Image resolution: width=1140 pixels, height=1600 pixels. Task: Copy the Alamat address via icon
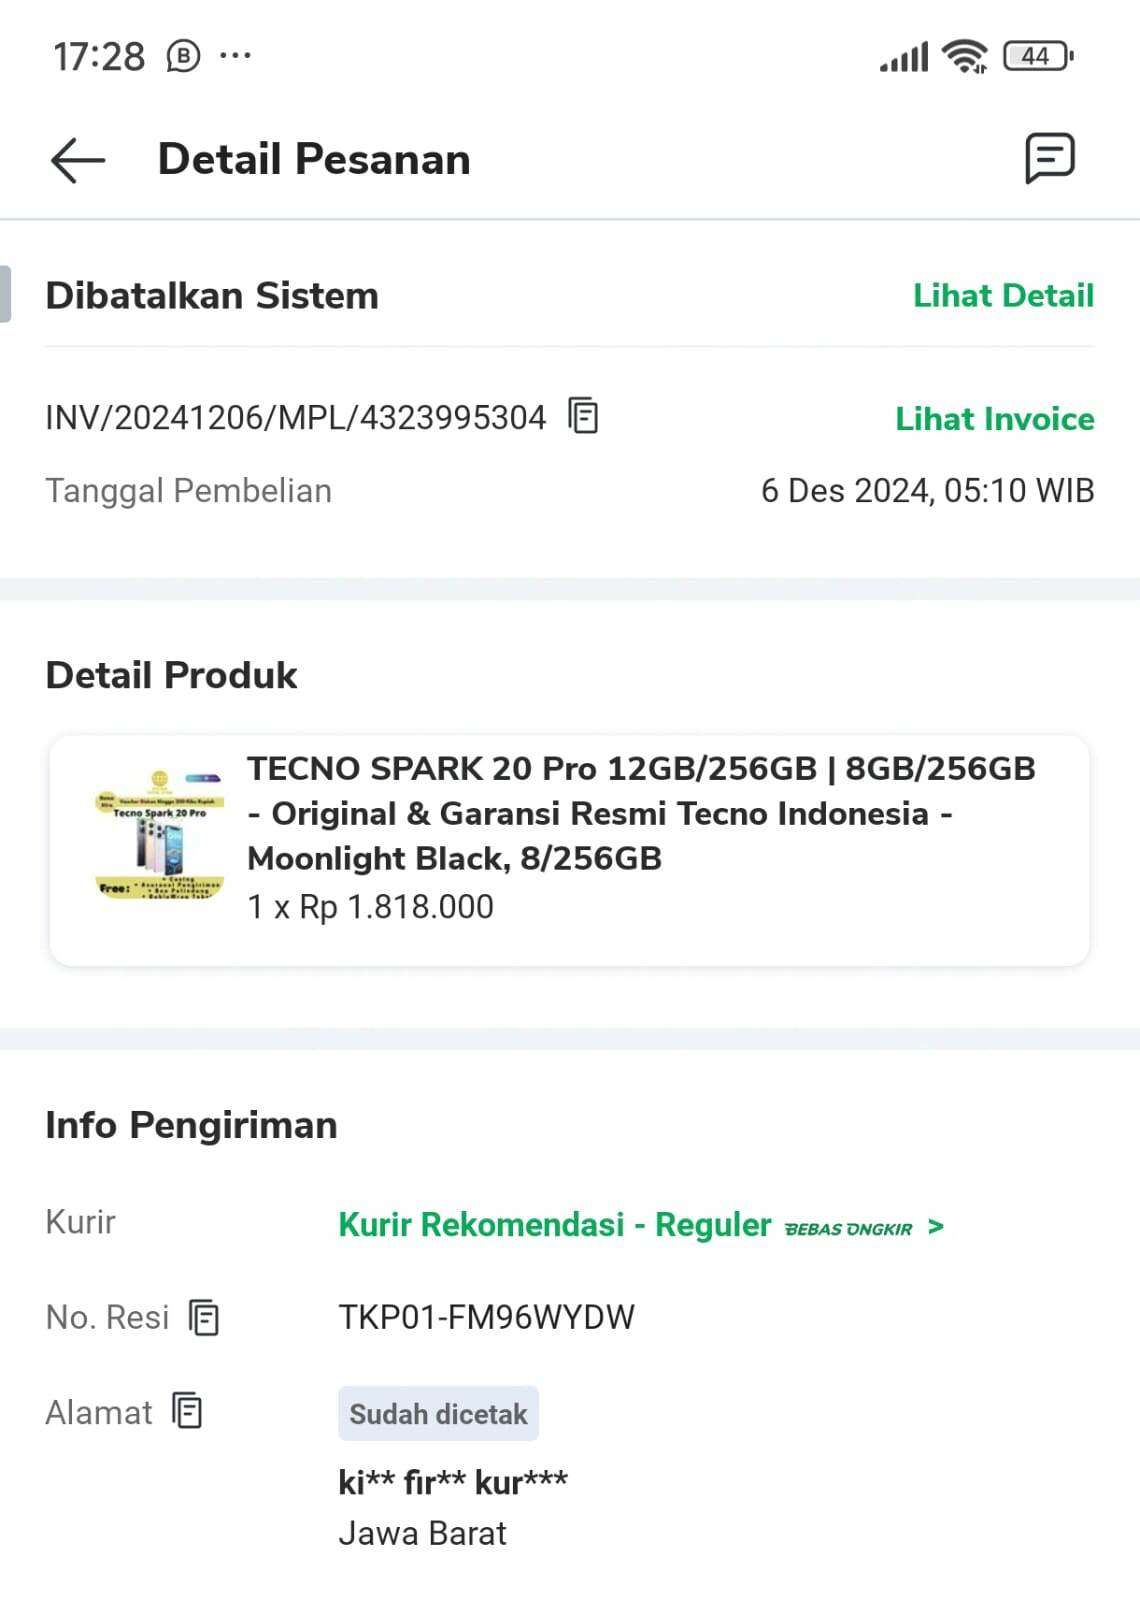tap(188, 1411)
